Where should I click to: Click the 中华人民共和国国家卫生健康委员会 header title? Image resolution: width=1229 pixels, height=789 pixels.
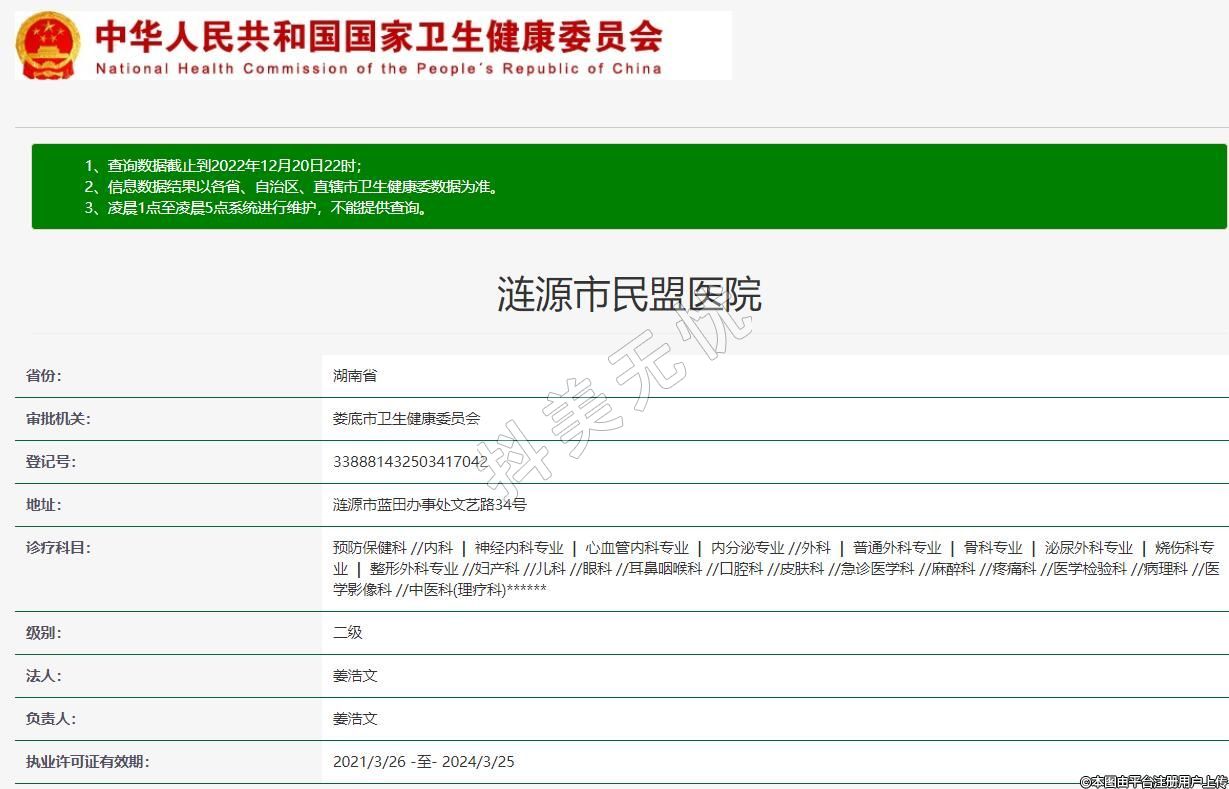(x=378, y=38)
